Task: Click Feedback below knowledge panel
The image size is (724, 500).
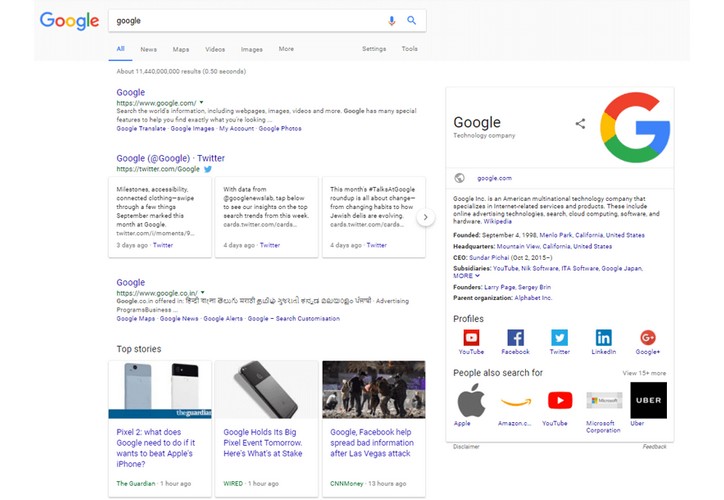Action: (654, 446)
